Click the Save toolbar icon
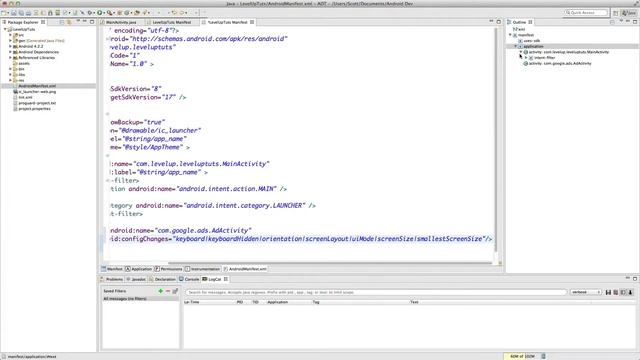 coord(13,13)
